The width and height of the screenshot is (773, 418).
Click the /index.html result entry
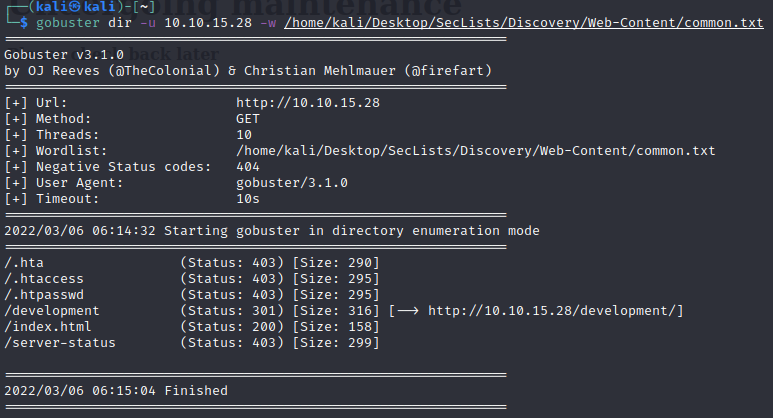(48, 327)
